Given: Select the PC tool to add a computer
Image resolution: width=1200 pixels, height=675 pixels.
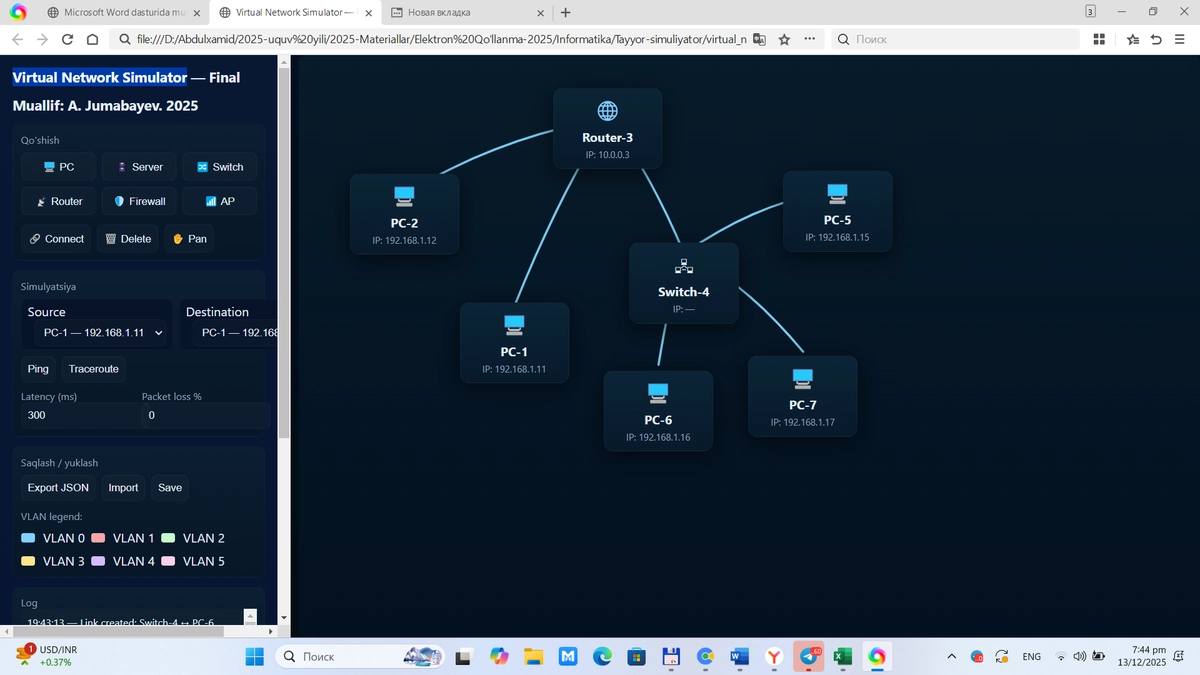Looking at the screenshot, I should click(57, 166).
